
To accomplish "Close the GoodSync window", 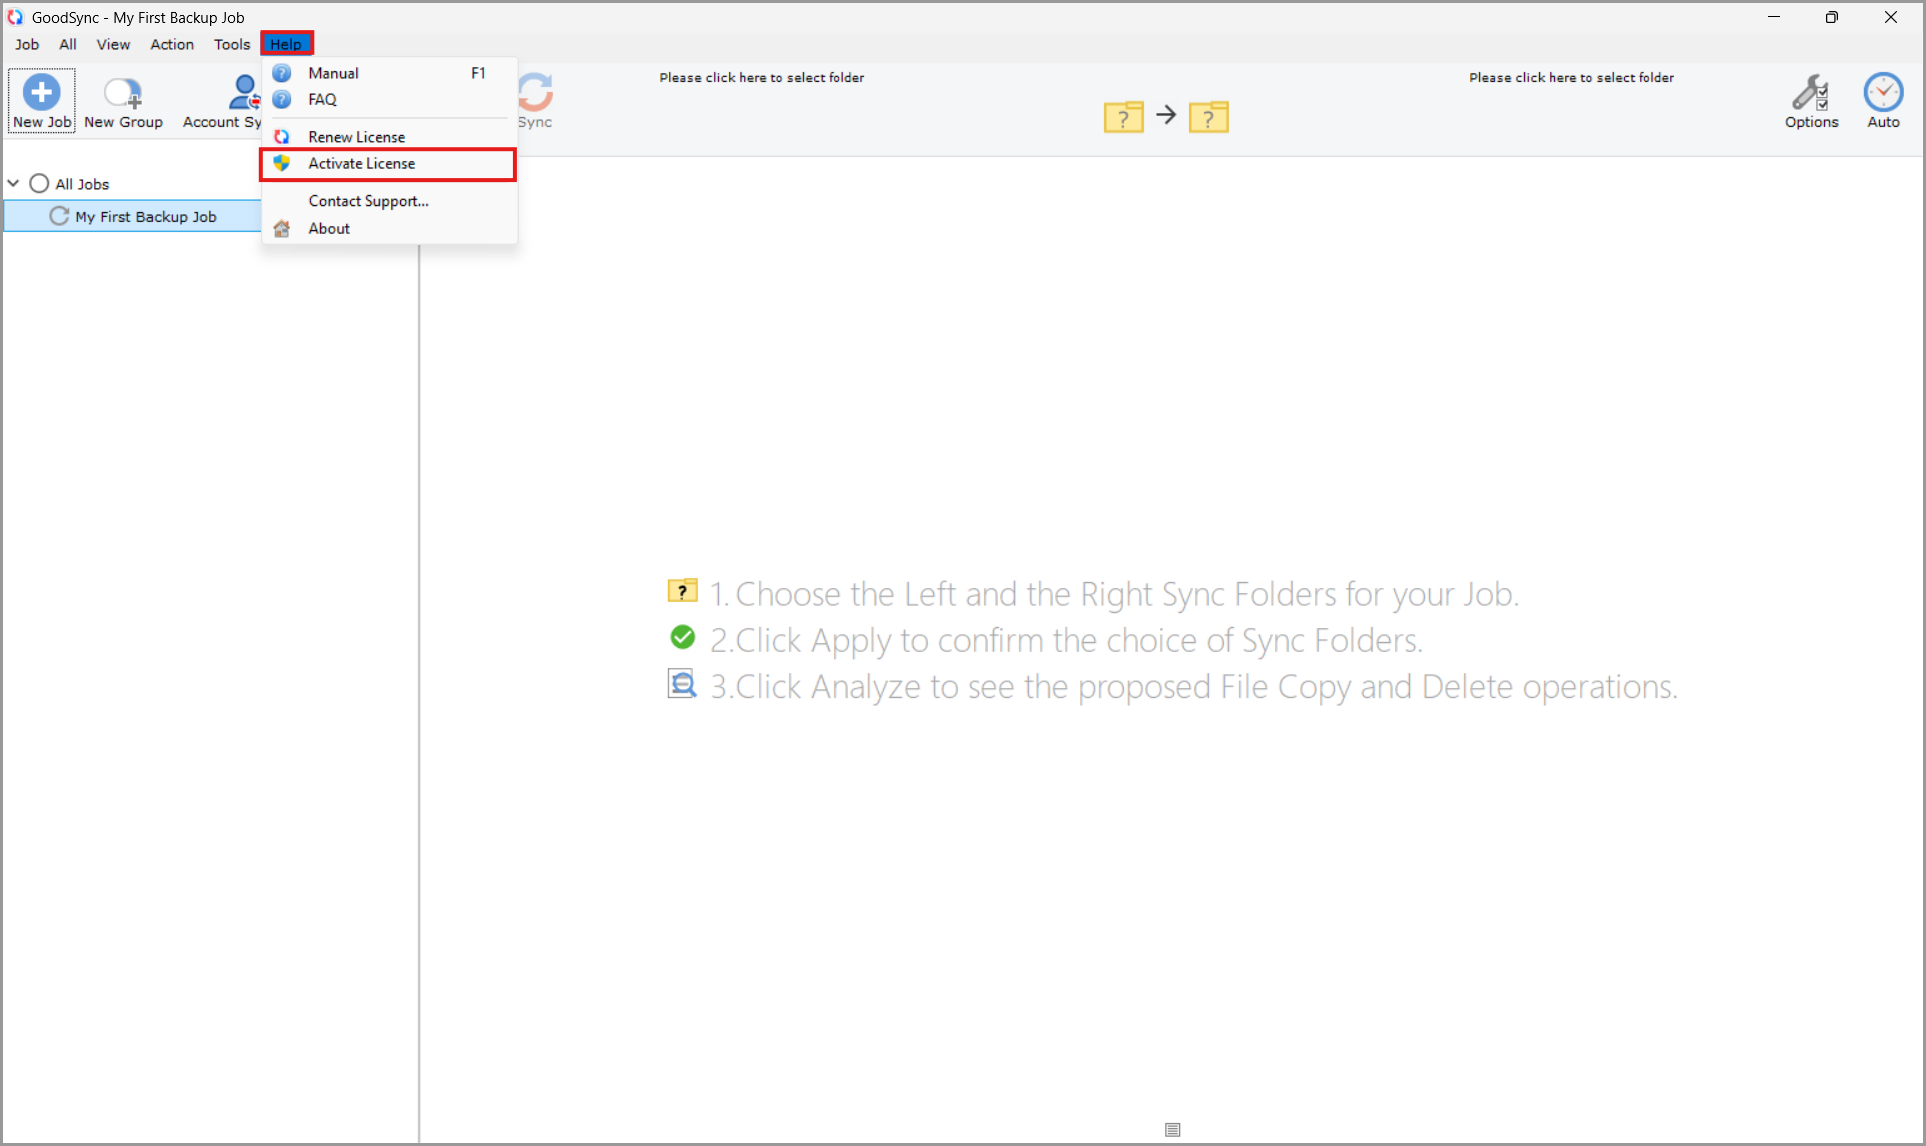I will [1891, 17].
